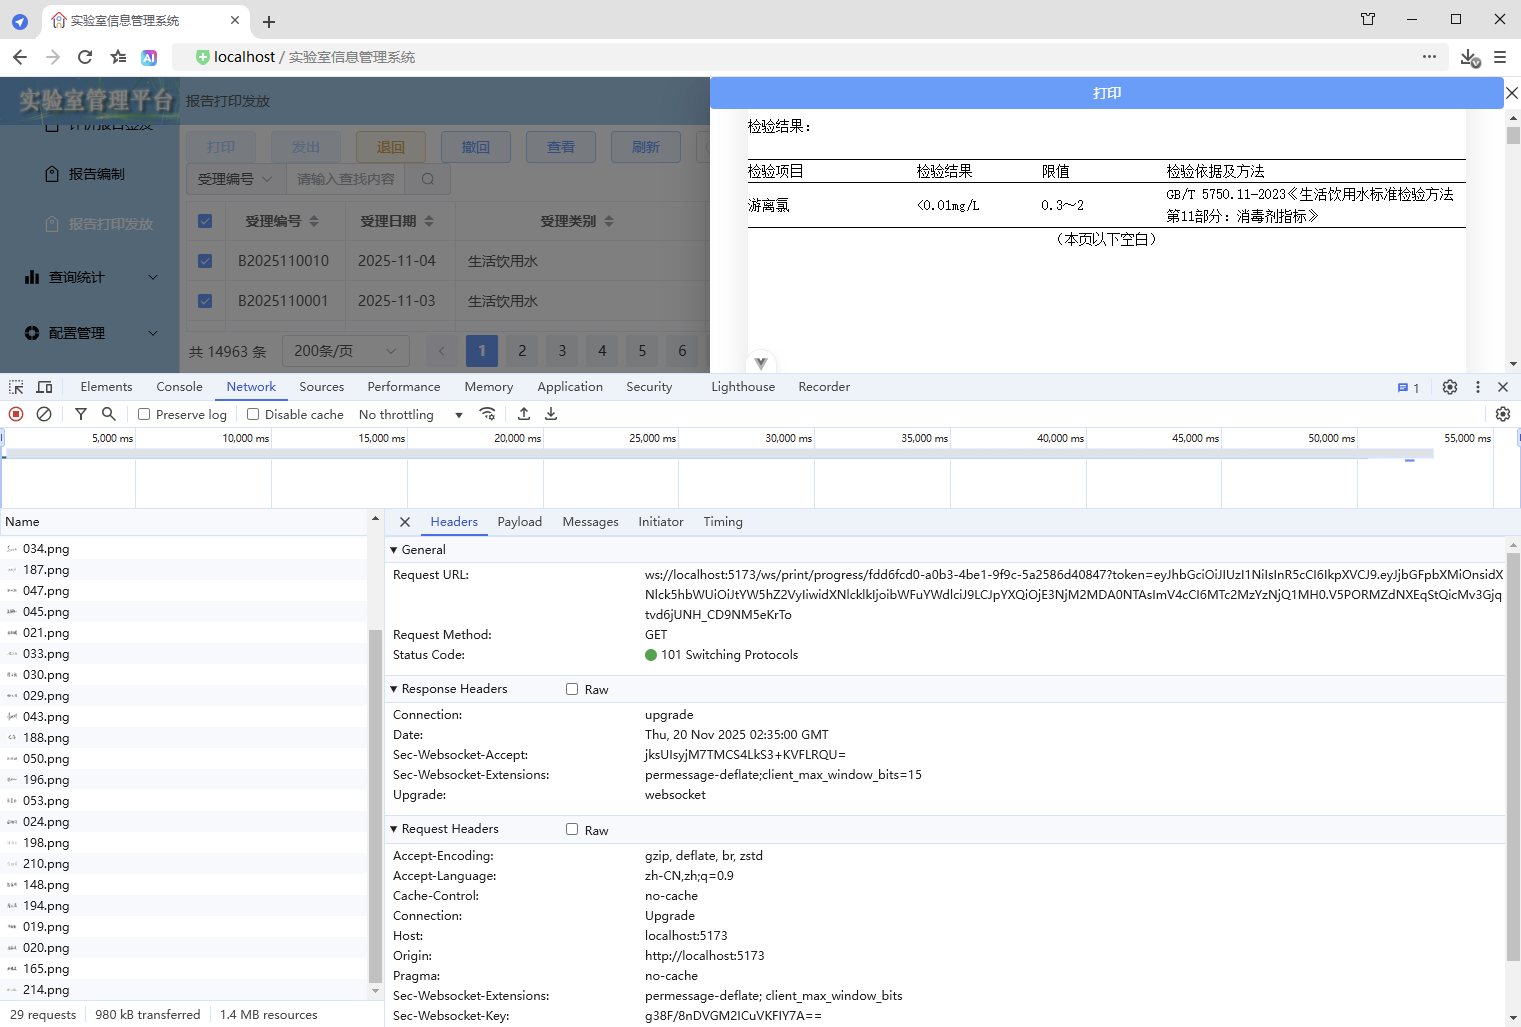Click the 查看 button

point(561,147)
